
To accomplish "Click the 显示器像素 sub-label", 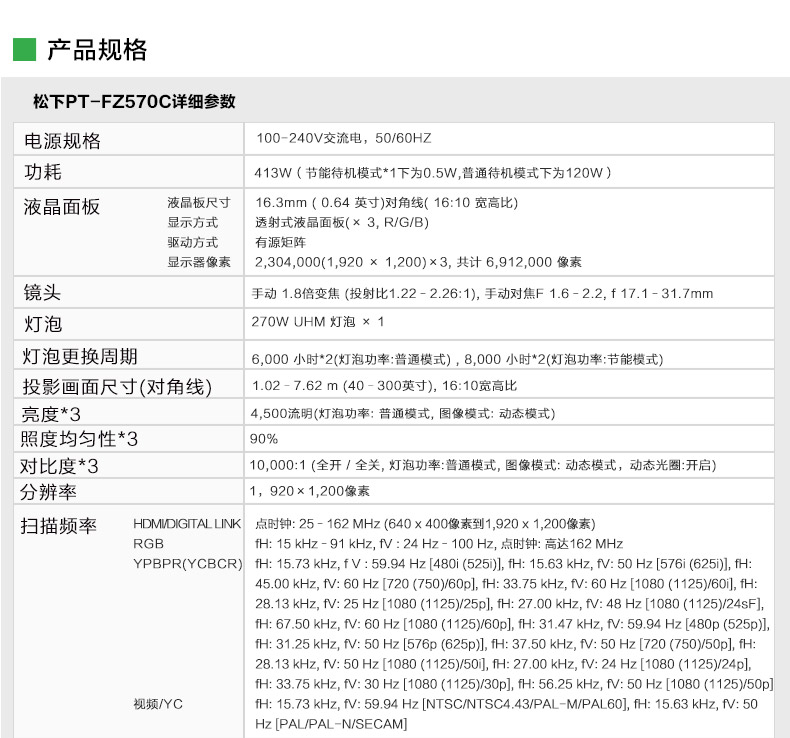I will pos(199,262).
